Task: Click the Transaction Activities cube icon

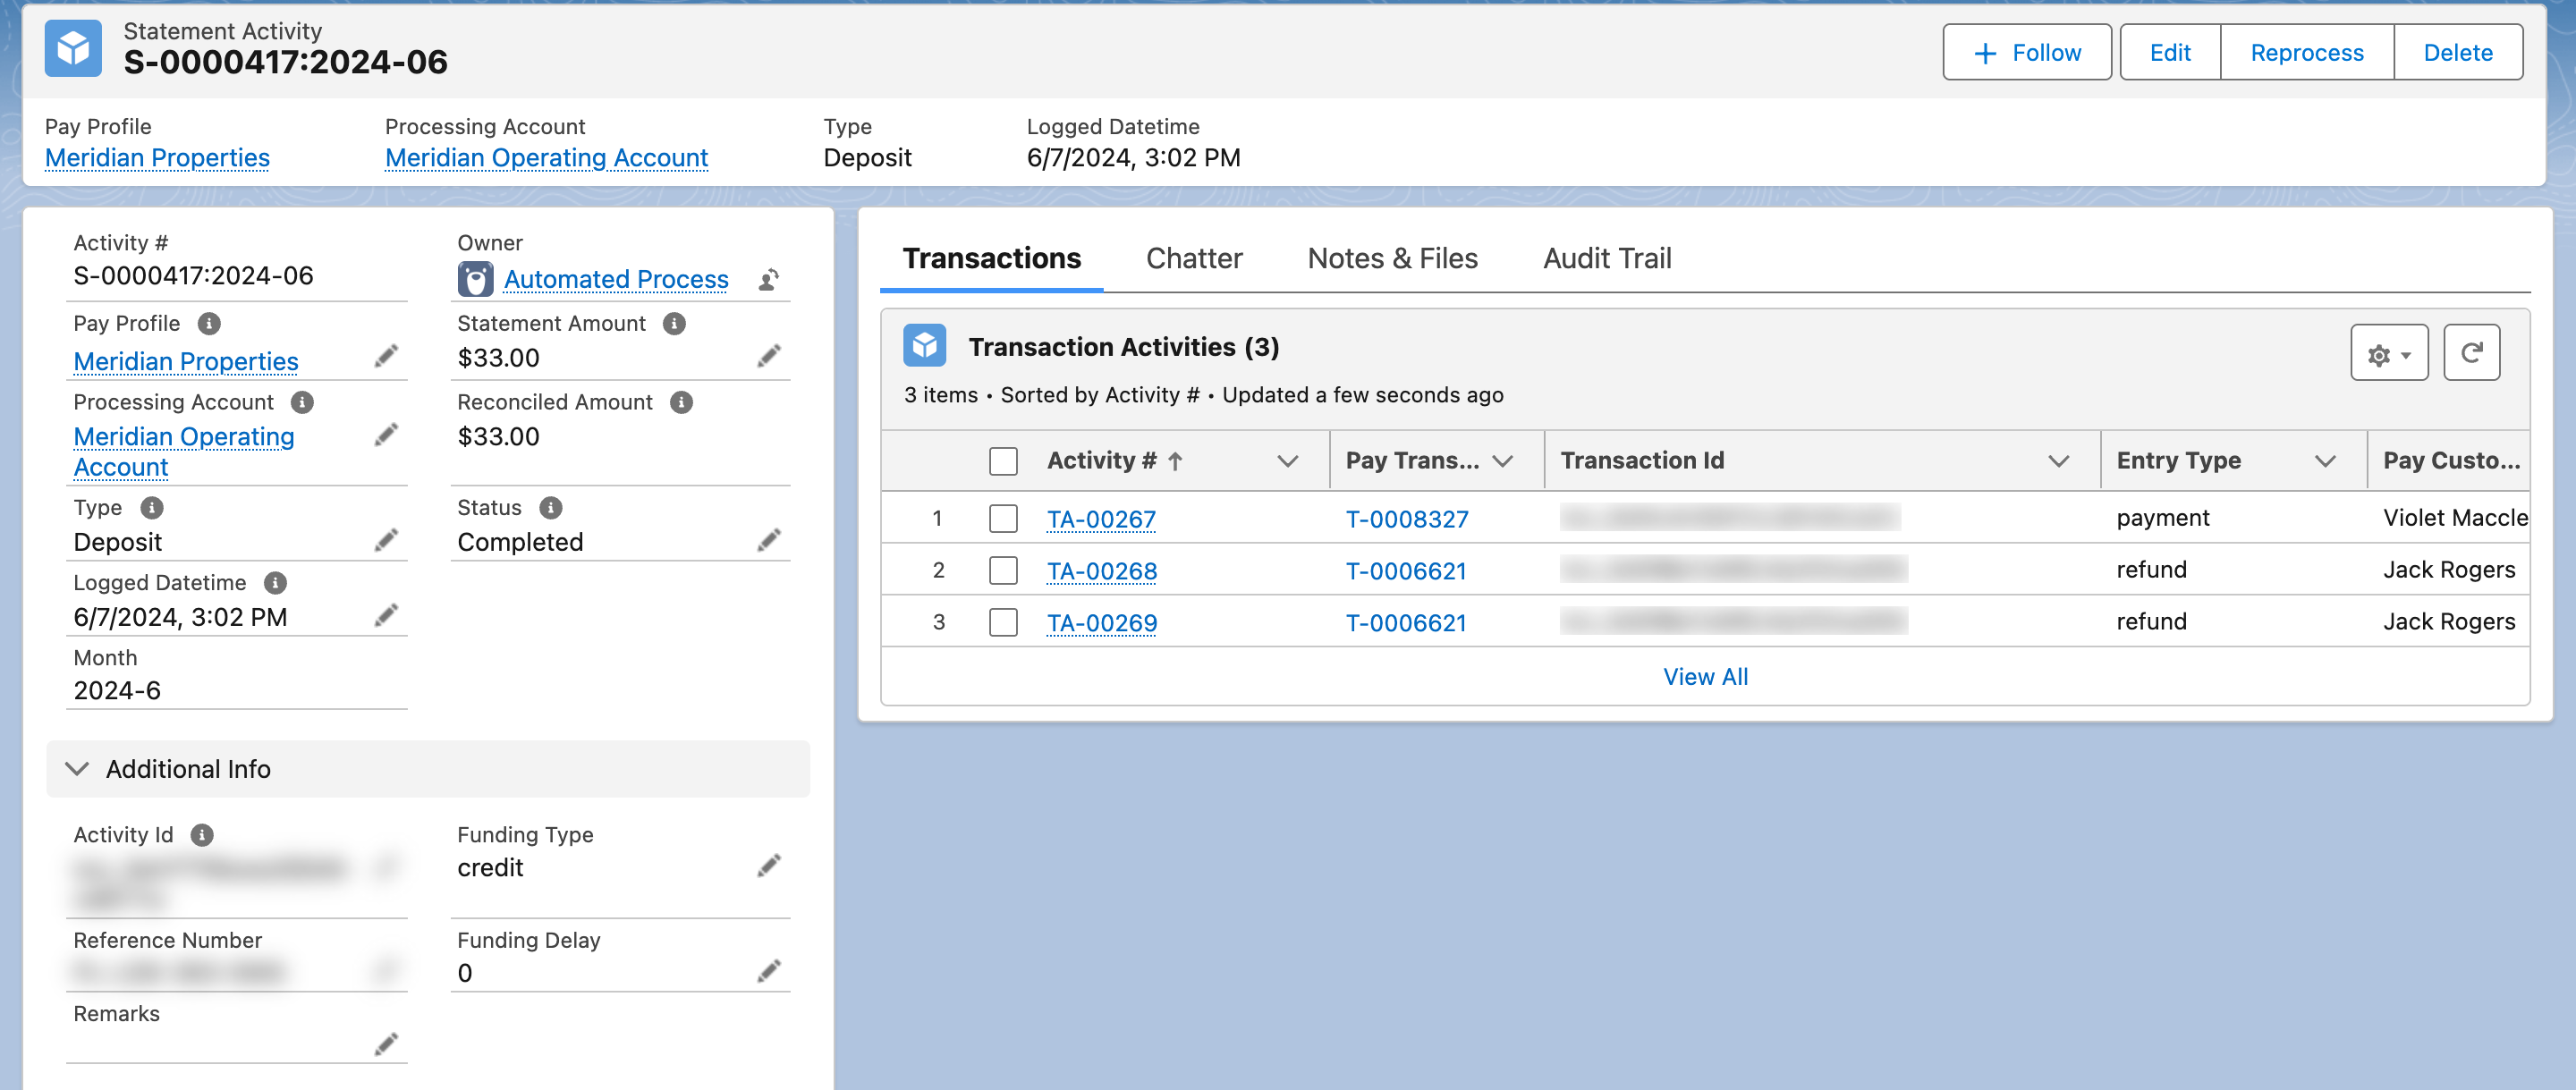Action: 925,346
